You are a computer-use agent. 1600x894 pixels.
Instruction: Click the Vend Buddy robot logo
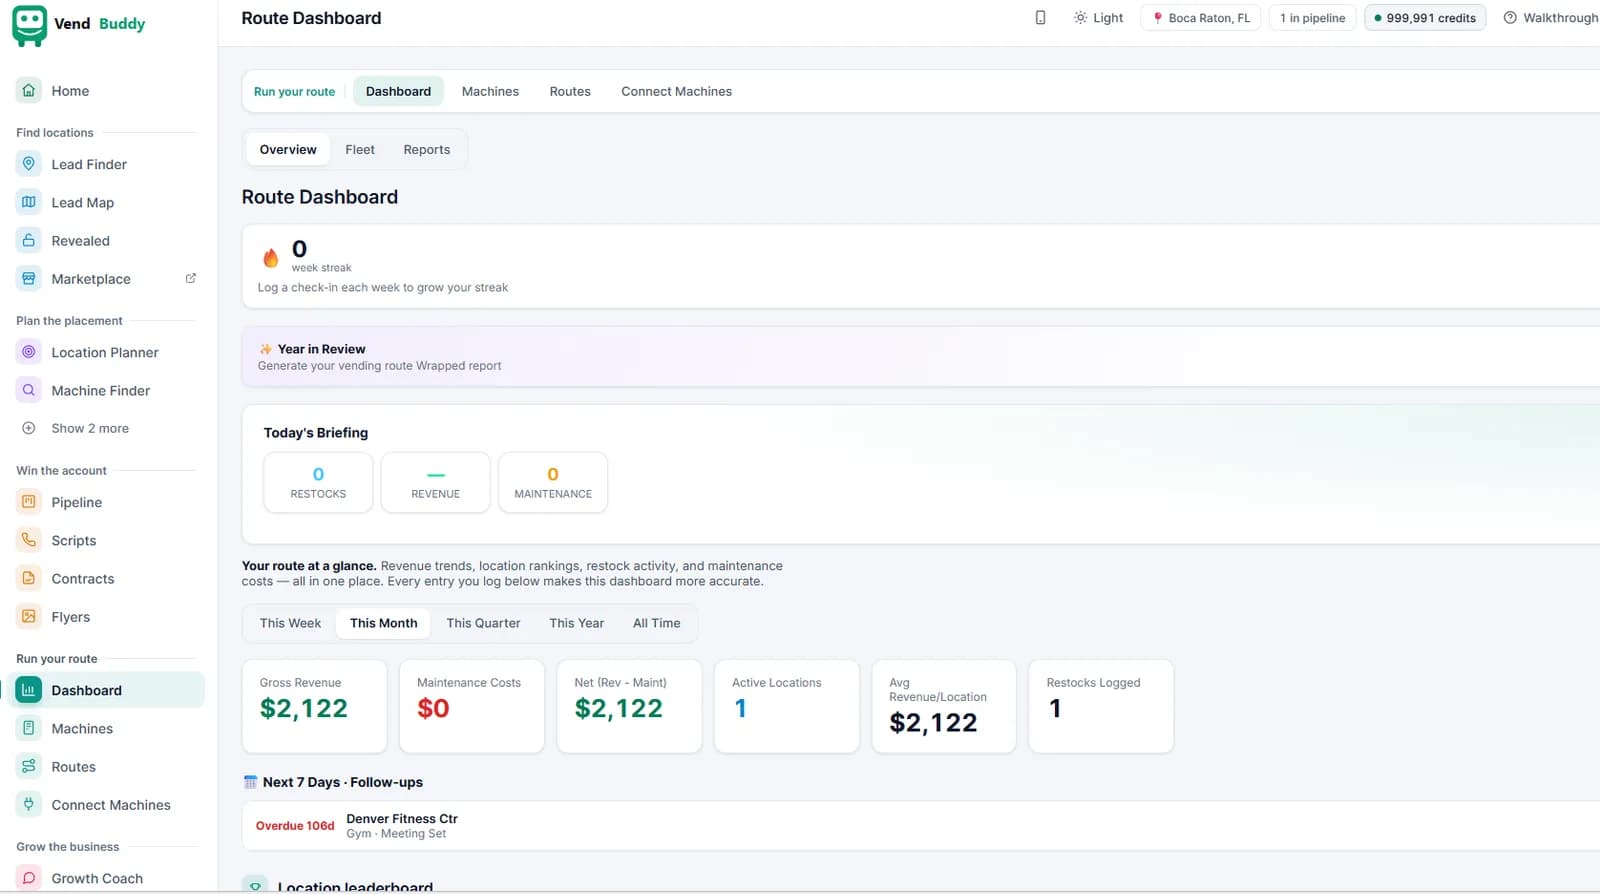[x=29, y=25]
